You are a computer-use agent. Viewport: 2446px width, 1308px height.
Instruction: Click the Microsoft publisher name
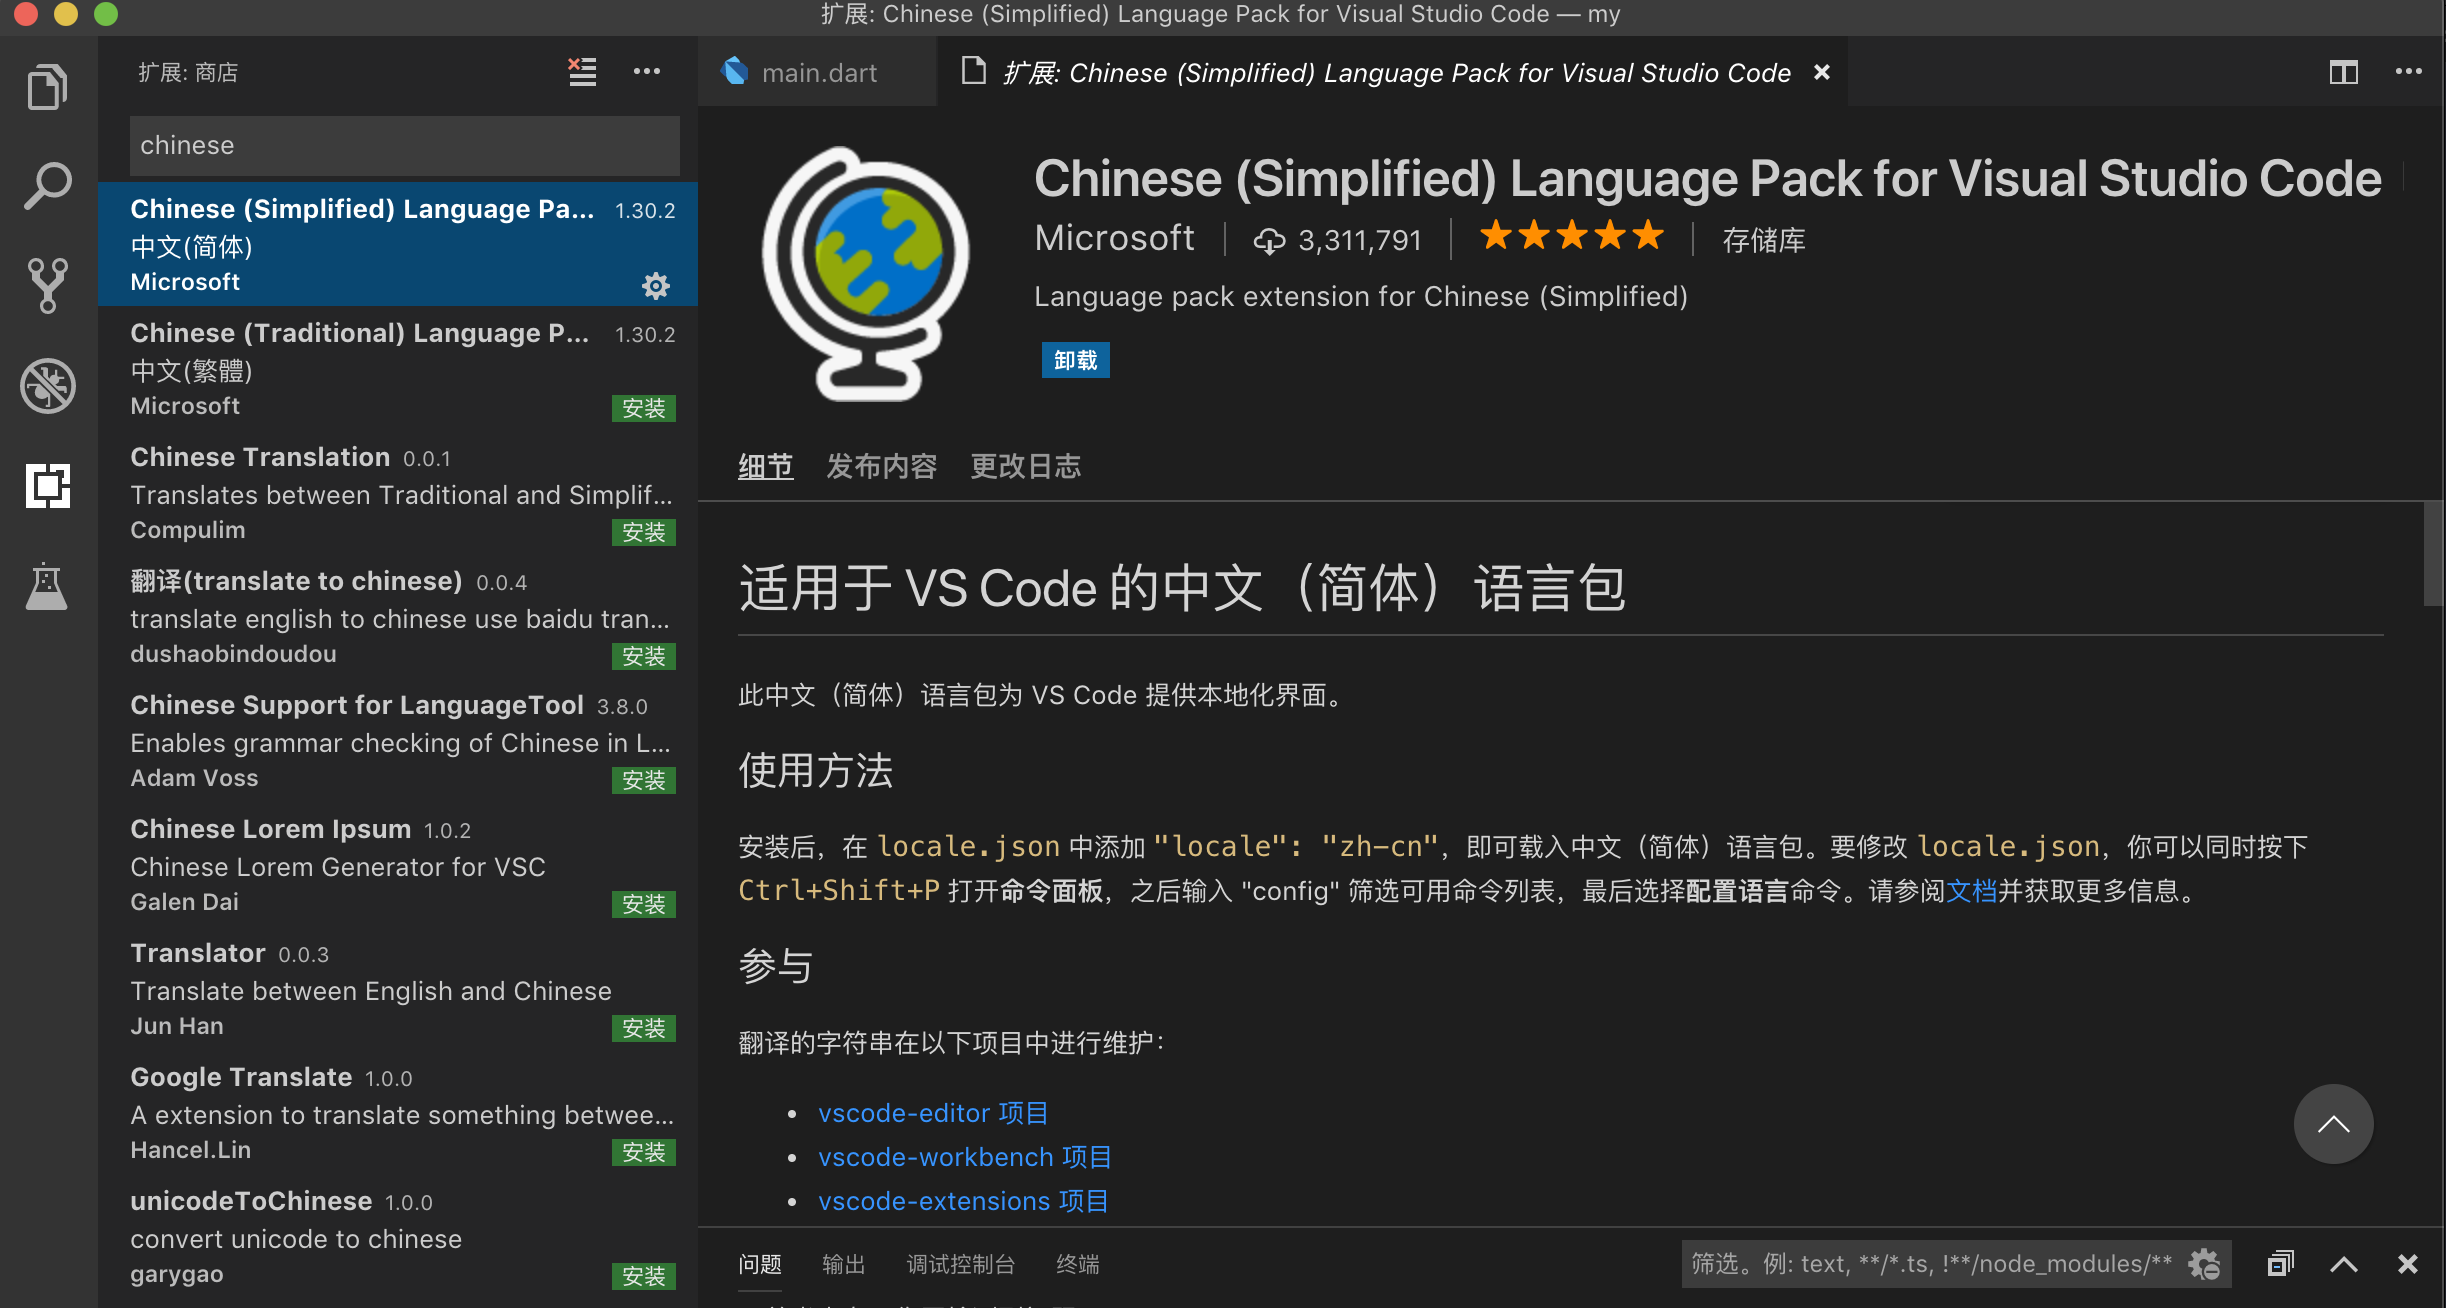(1114, 238)
